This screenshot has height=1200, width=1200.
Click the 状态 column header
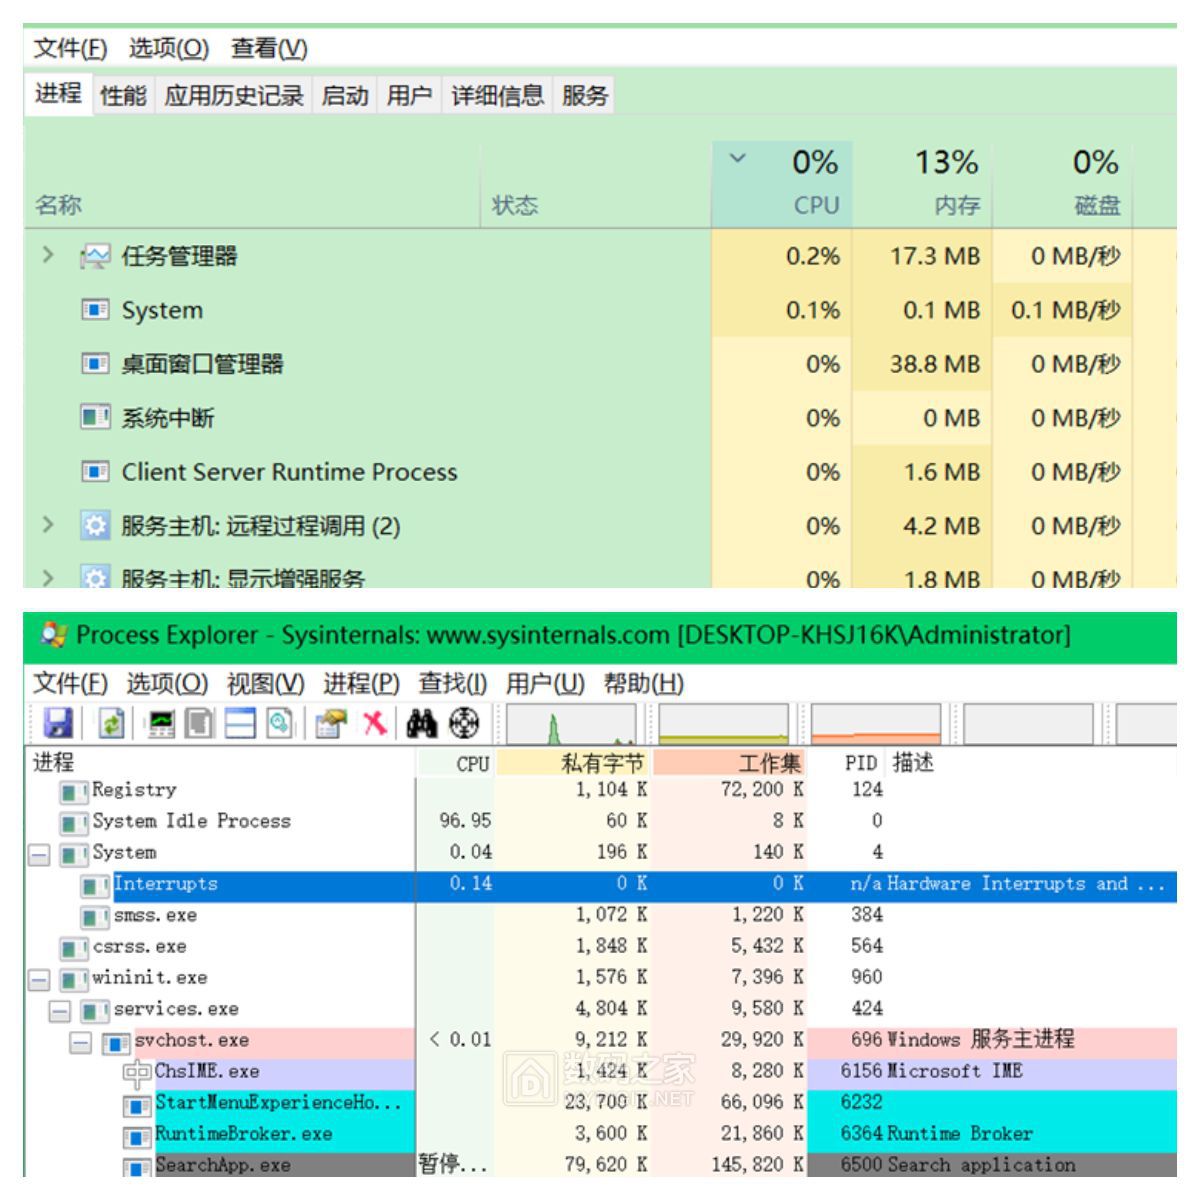[596, 184]
